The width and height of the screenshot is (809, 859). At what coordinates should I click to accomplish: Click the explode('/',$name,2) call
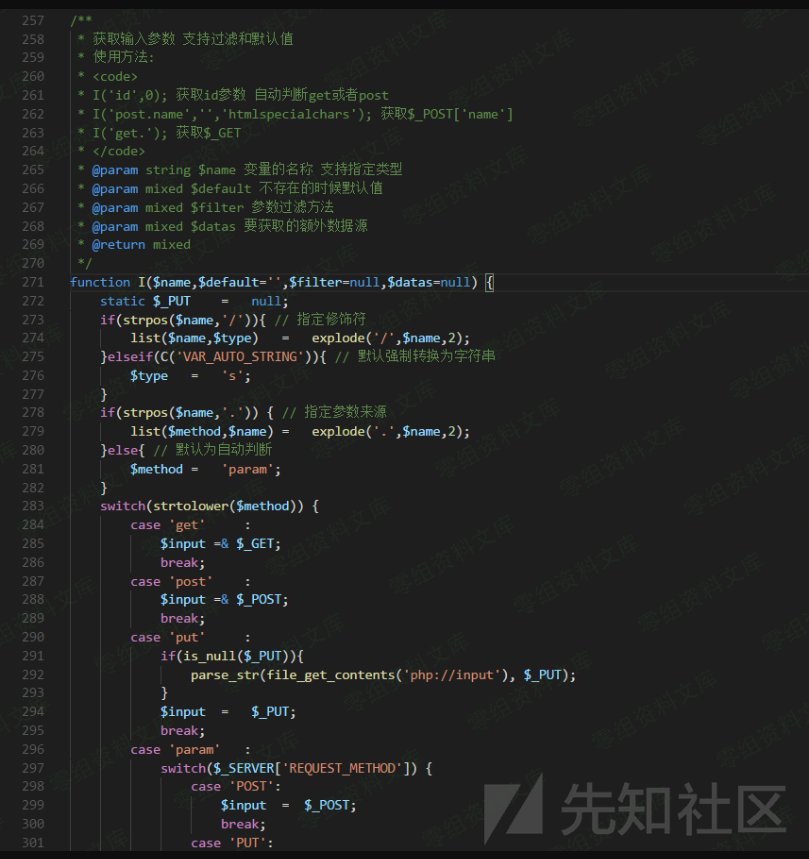coord(391,338)
